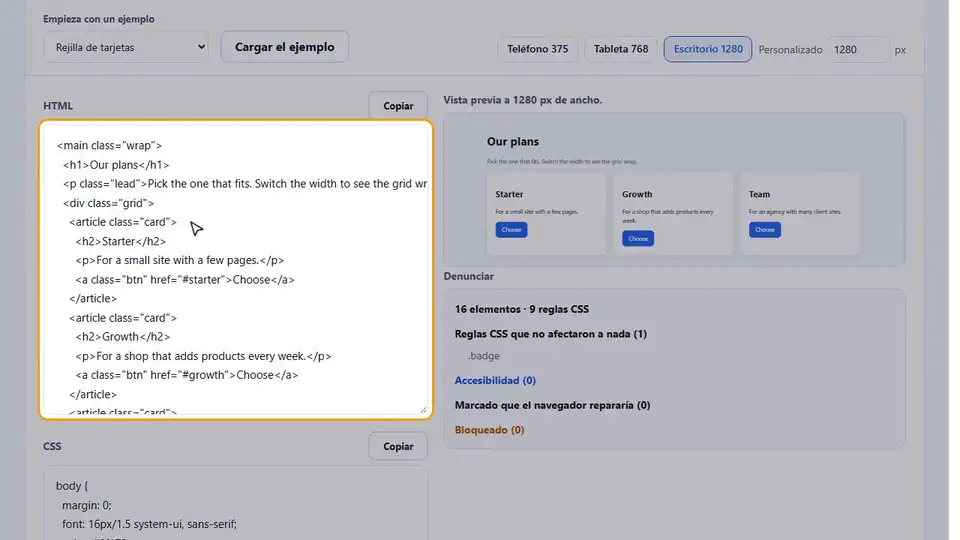Click the Choose button in Team card
The image size is (960, 540).
(765, 230)
